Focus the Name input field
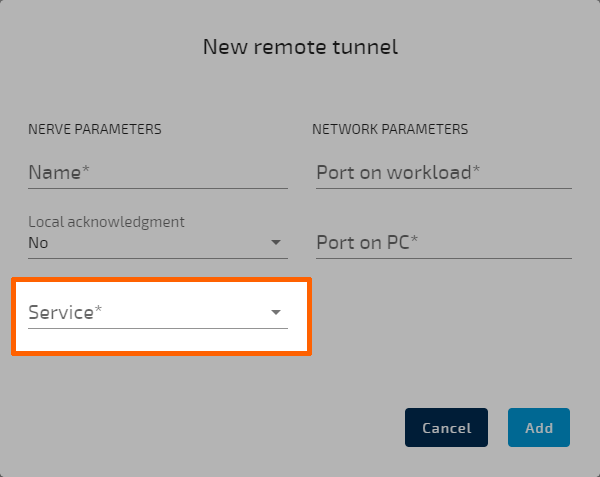 tap(157, 172)
